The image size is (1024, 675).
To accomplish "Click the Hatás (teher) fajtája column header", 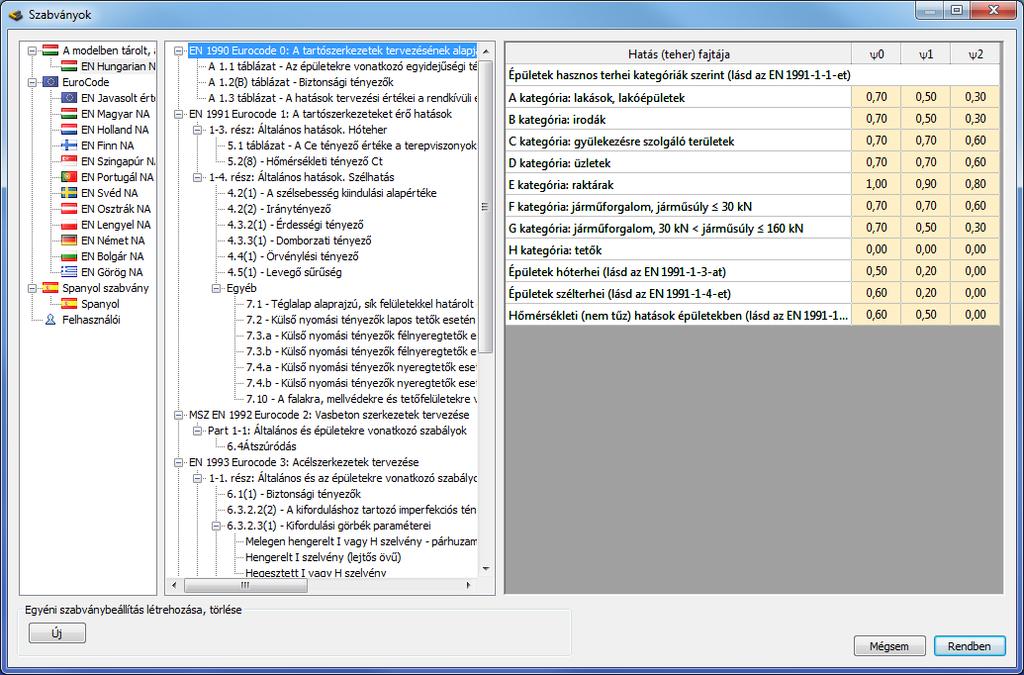I will click(679, 54).
